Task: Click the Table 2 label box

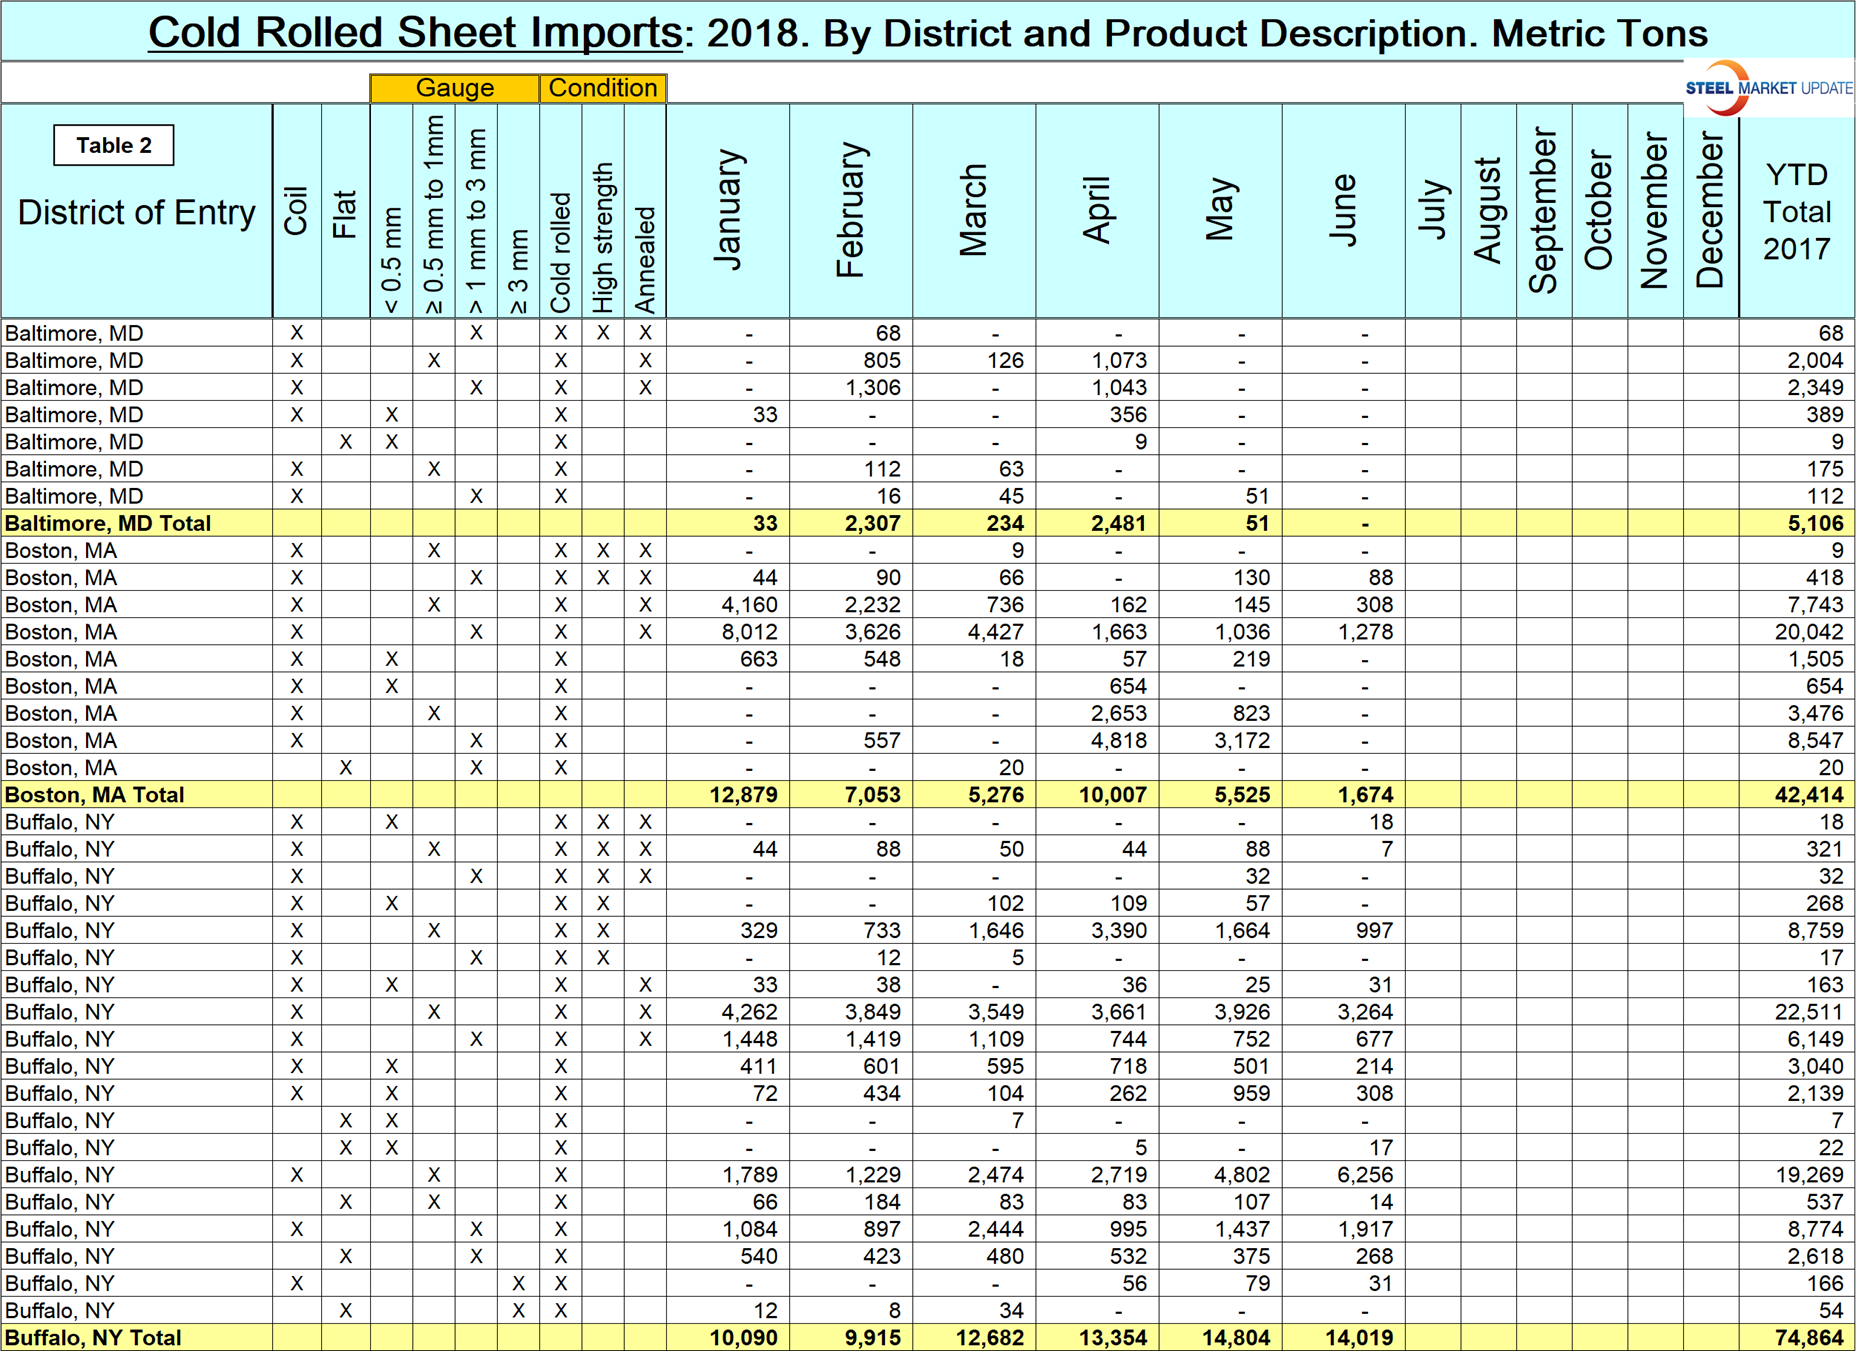Action: click(114, 145)
